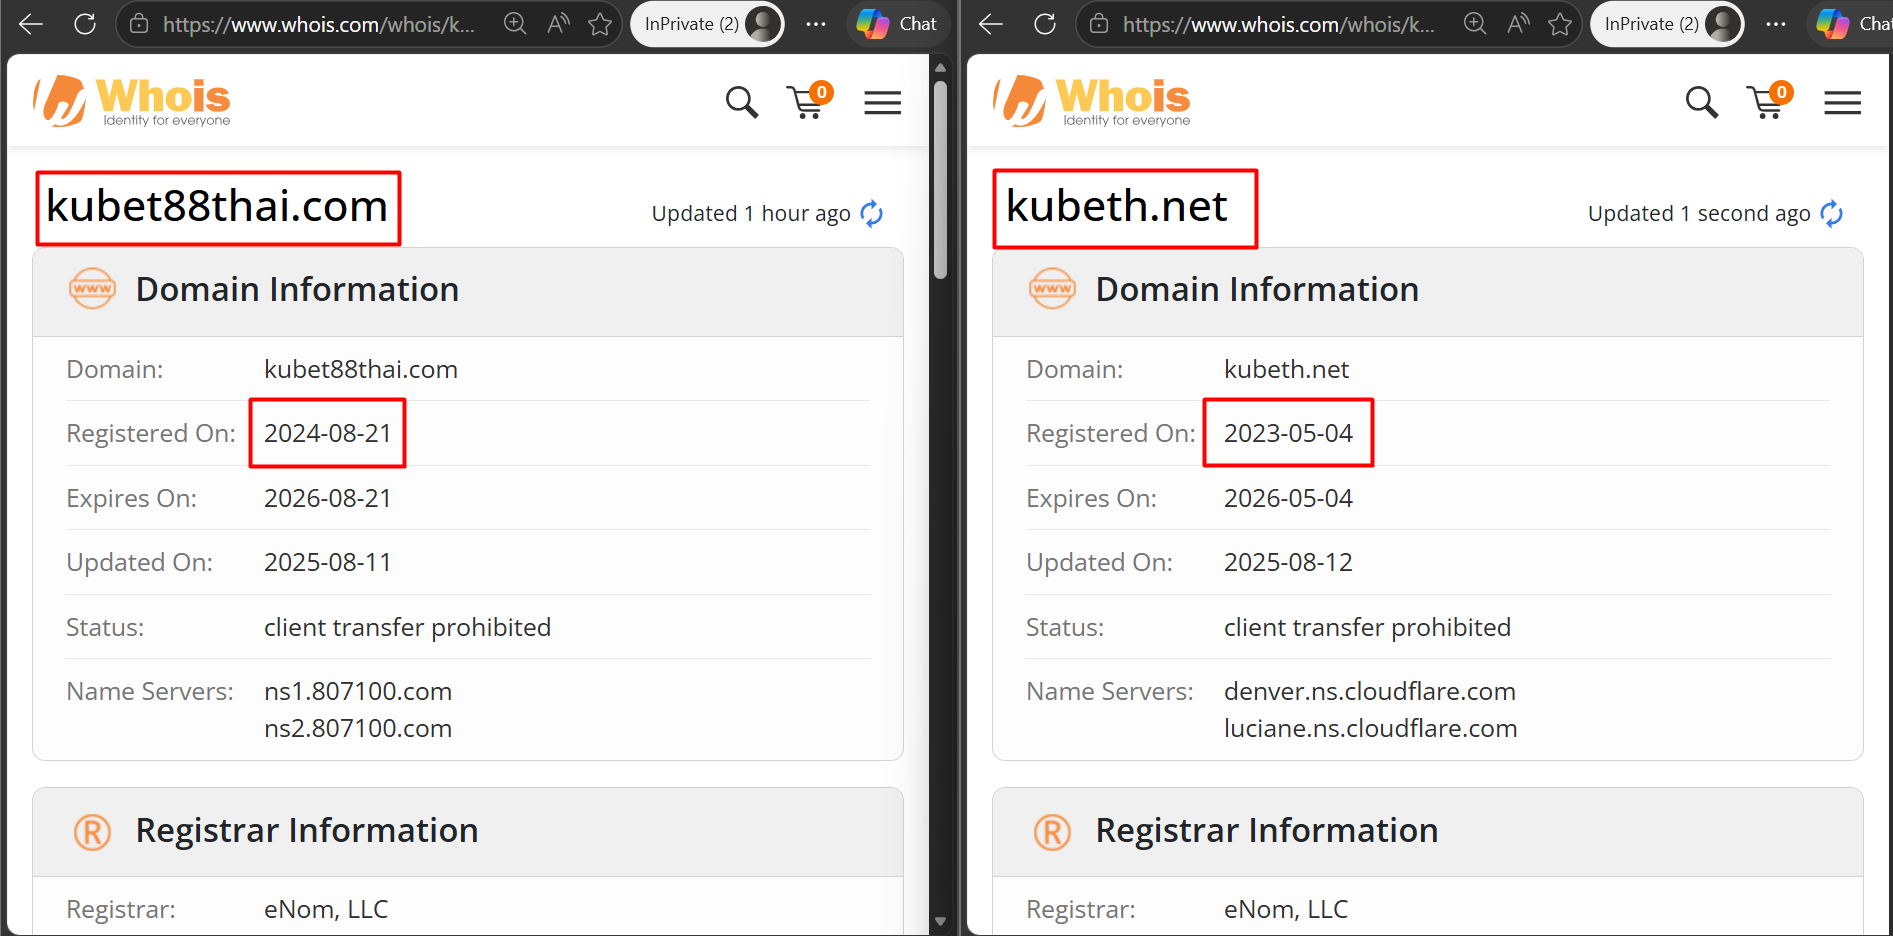Go back in the left browser window

click(31, 24)
